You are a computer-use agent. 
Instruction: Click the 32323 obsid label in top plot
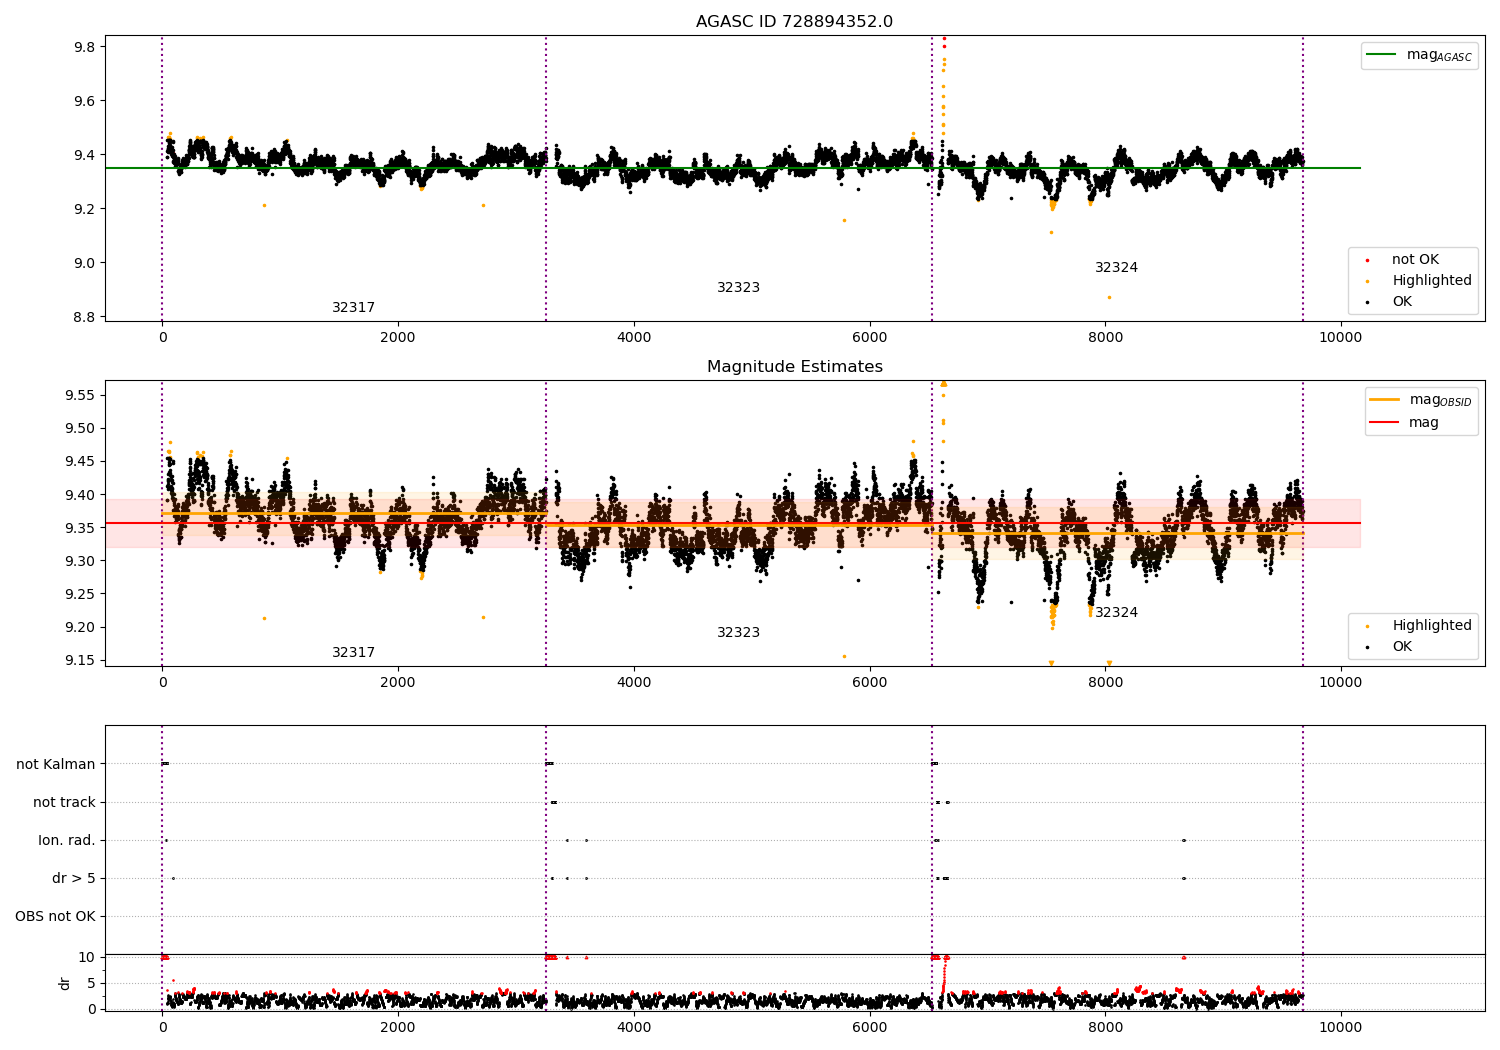point(738,288)
